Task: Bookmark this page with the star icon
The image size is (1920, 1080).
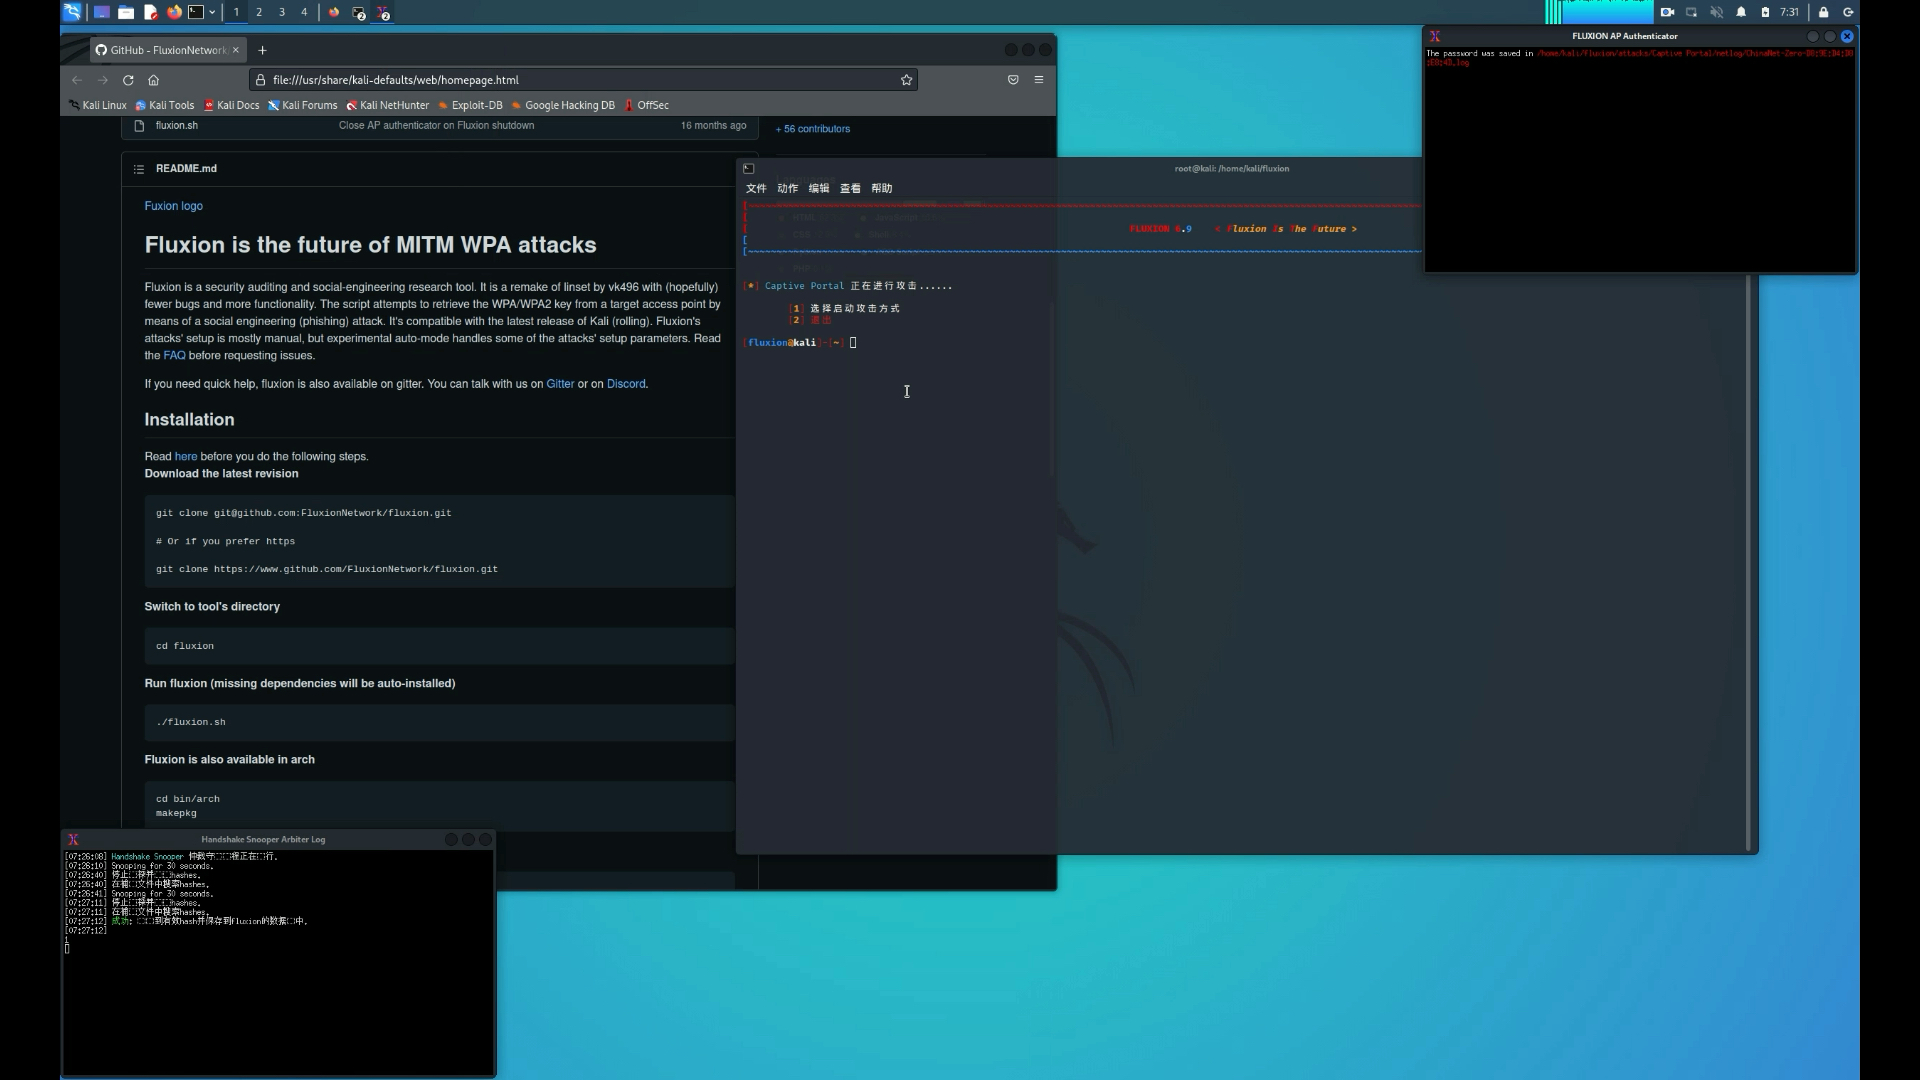Action: 906,80
